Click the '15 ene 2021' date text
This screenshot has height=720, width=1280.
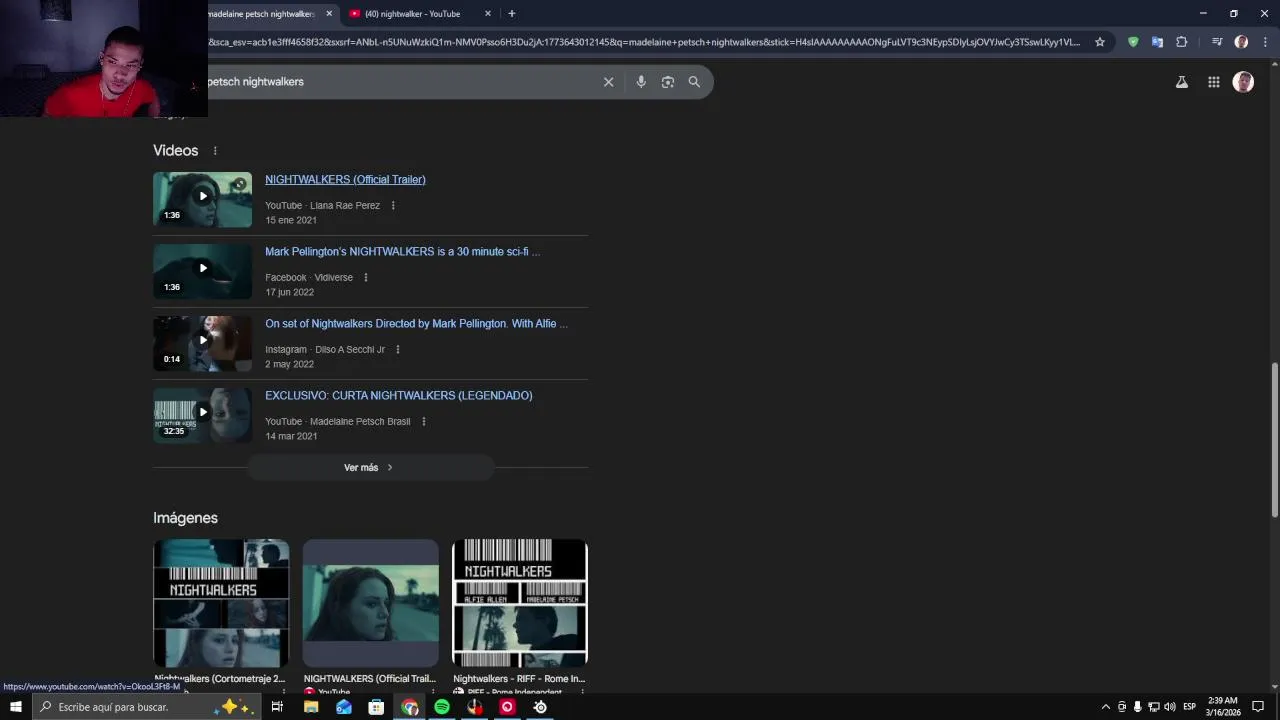point(291,220)
